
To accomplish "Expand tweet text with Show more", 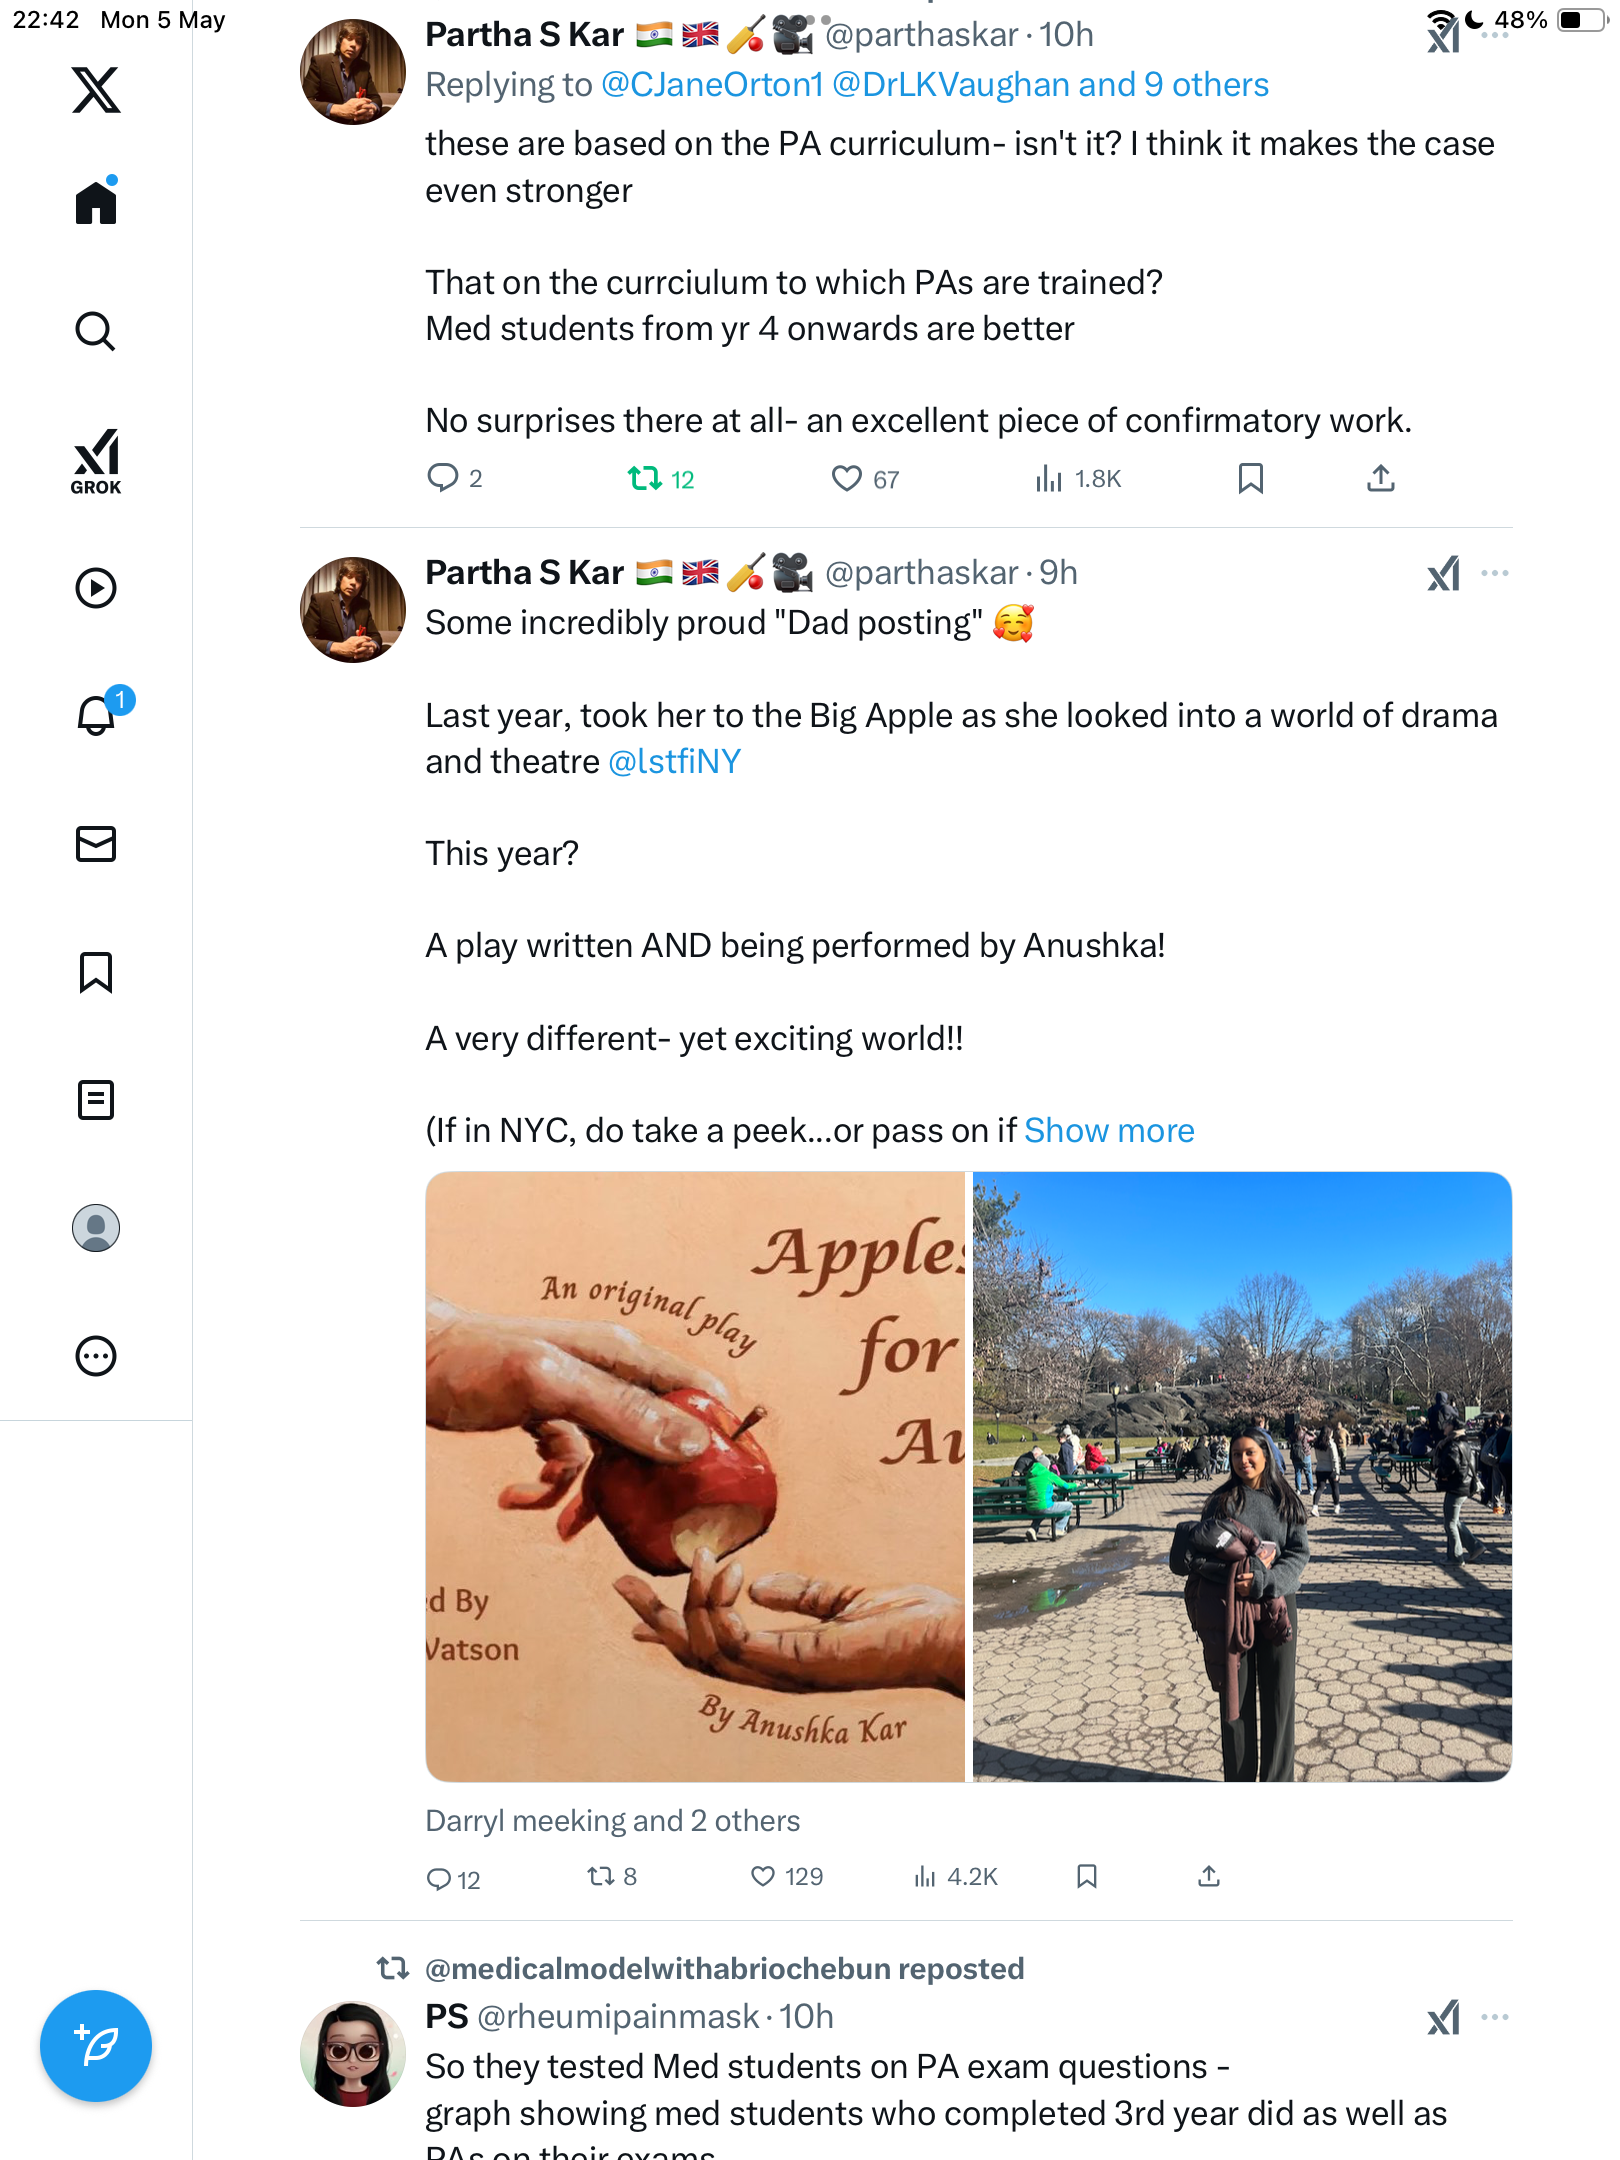I will pyautogui.click(x=1109, y=1130).
